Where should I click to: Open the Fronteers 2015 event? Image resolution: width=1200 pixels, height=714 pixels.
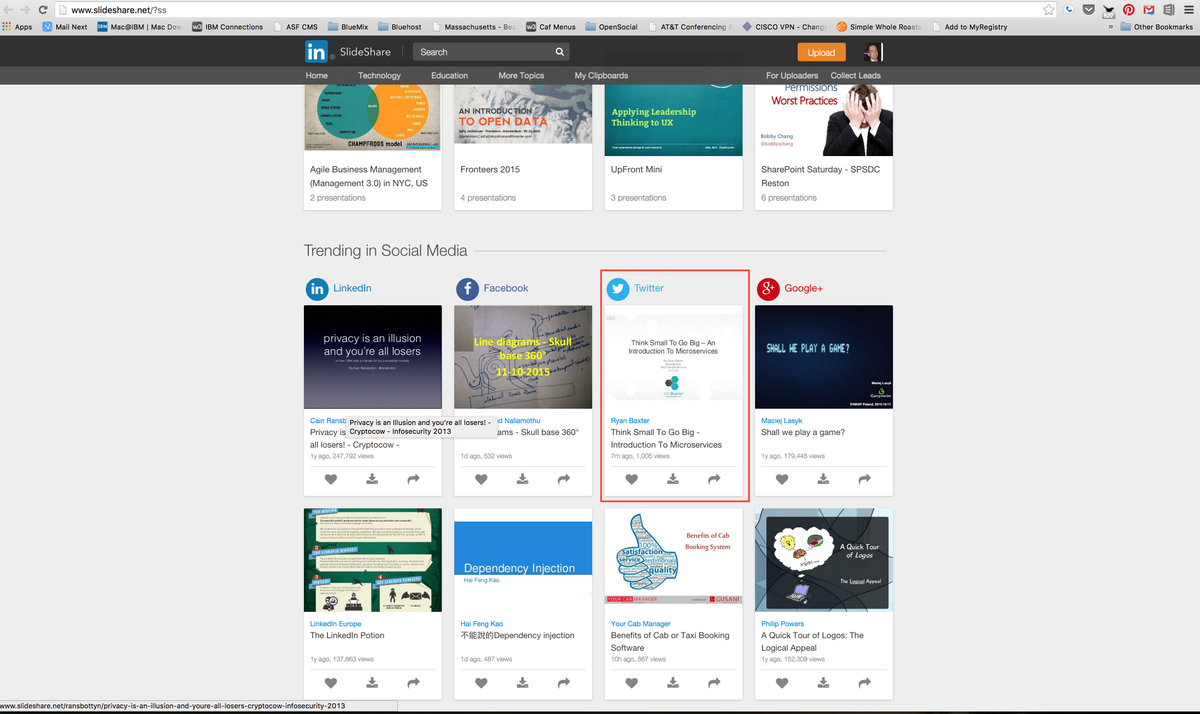click(491, 170)
